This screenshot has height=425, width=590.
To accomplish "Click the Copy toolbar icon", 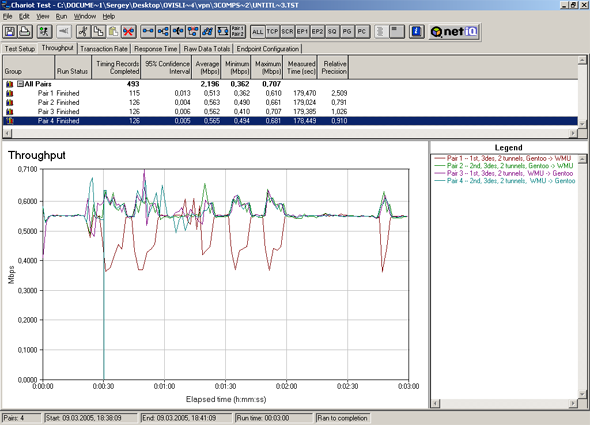I will tap(98, 32).
